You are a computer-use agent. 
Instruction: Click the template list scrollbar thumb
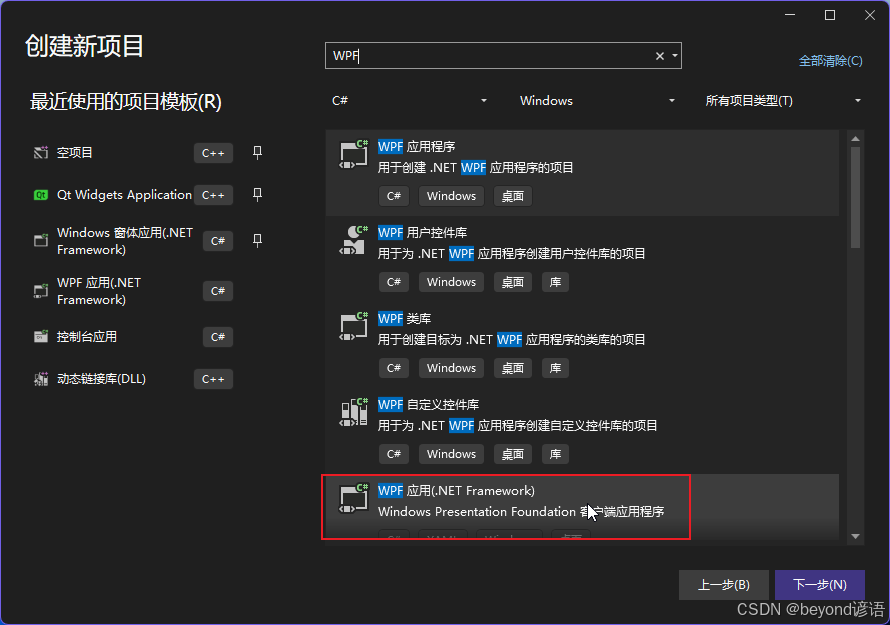(855, 198)
